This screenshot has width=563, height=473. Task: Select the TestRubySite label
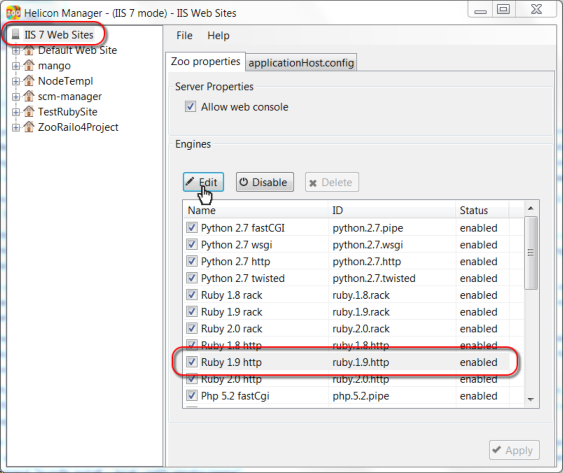coord(68,112)
